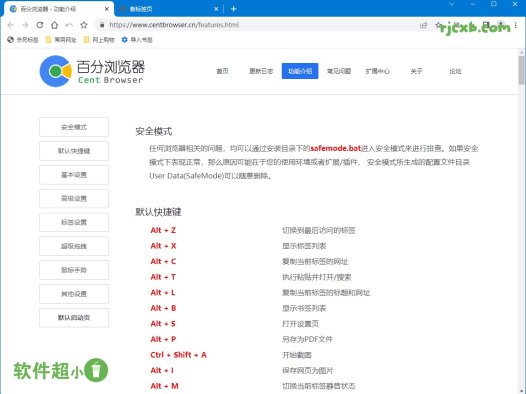The height and width of the screenshot is (394, 526).
Task: Click the 默认快捷键 section heading
Action: tap(158, 212)
